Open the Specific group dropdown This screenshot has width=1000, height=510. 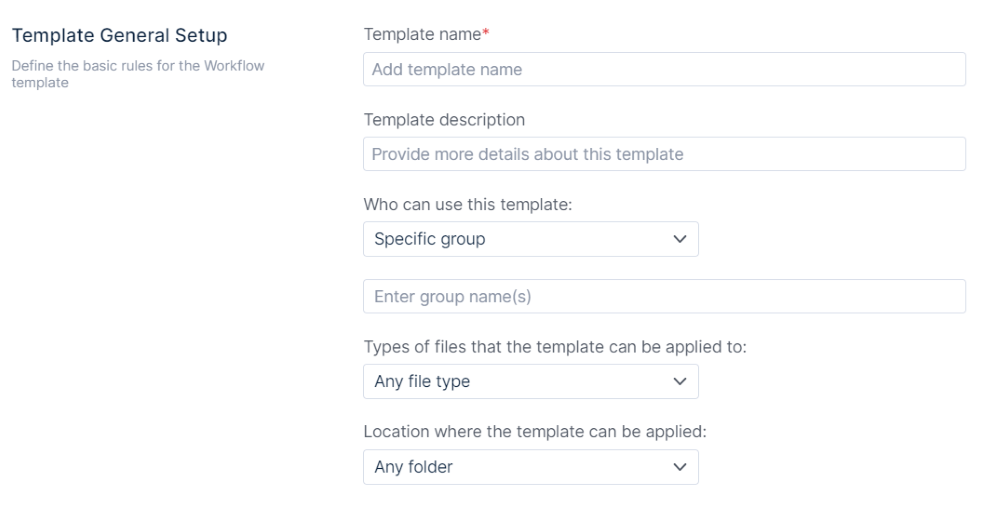coord(531,239)
